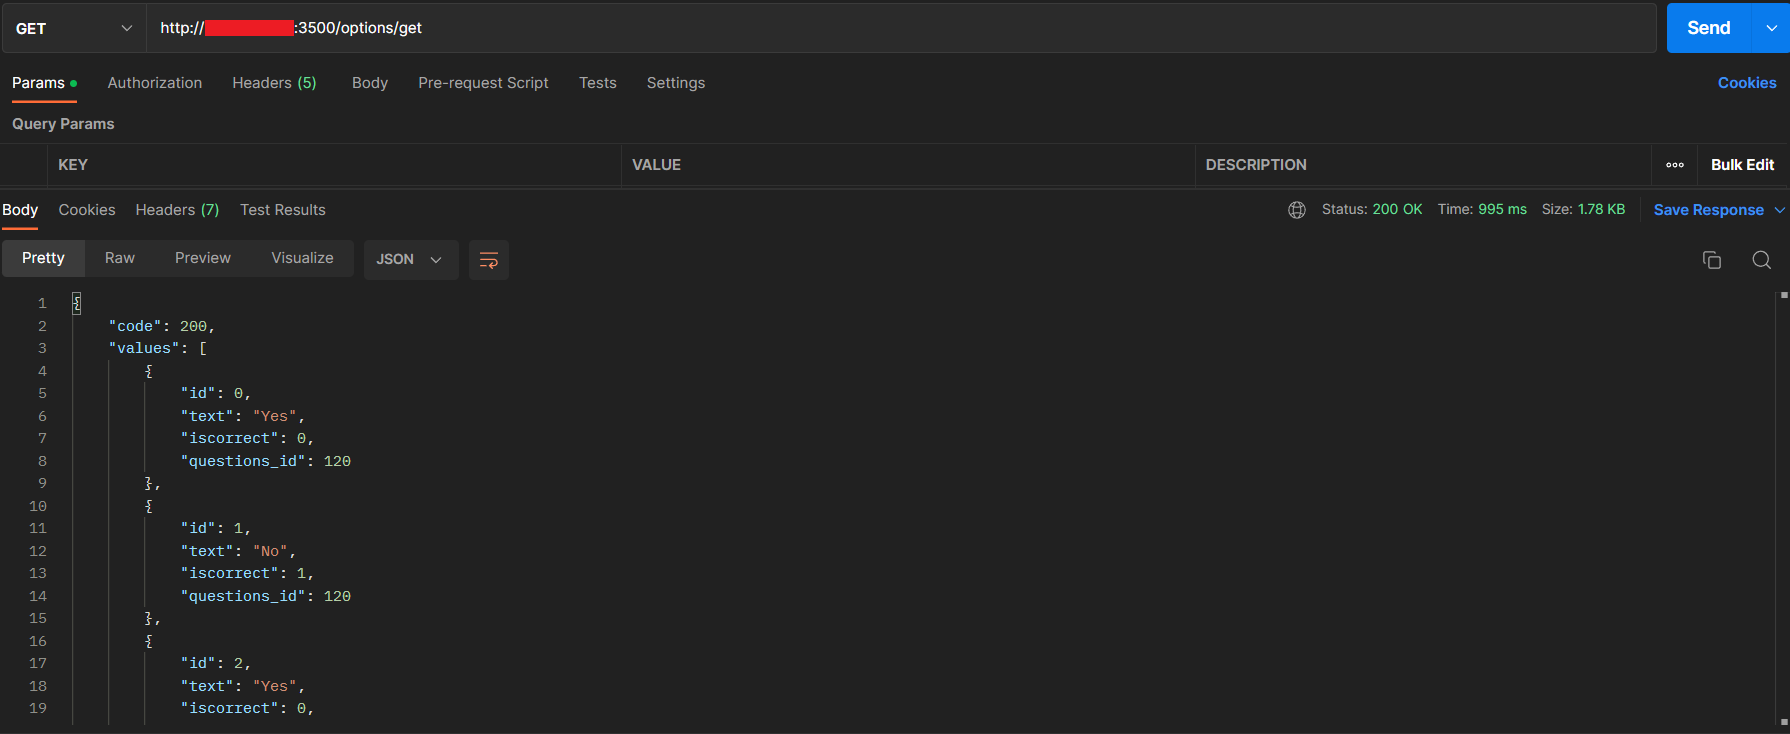This screenshot has height=734, width=1790.
Task: Click the Status: 200 OK indicator
Action: coord(1372,209)
